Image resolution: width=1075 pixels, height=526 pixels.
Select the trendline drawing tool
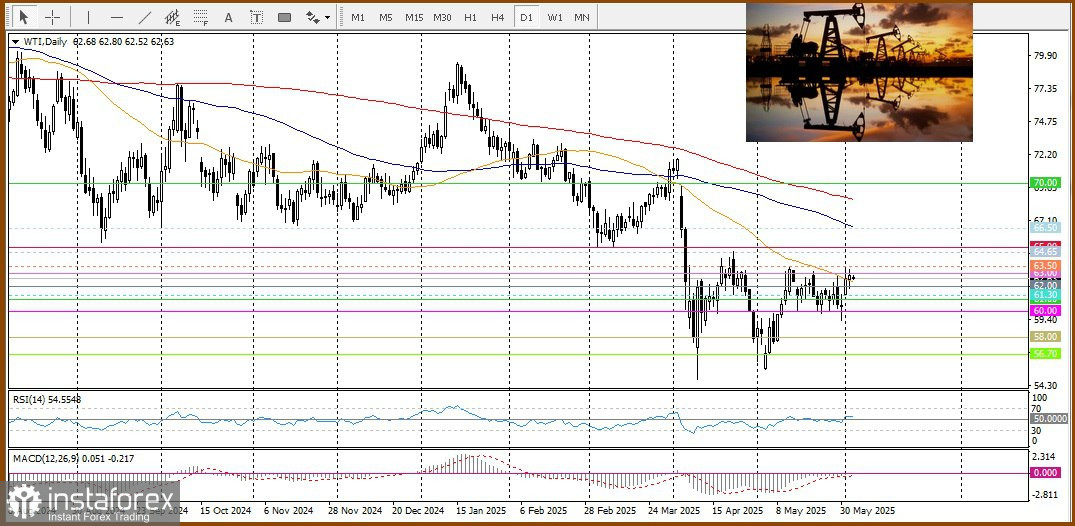[145, 17]
